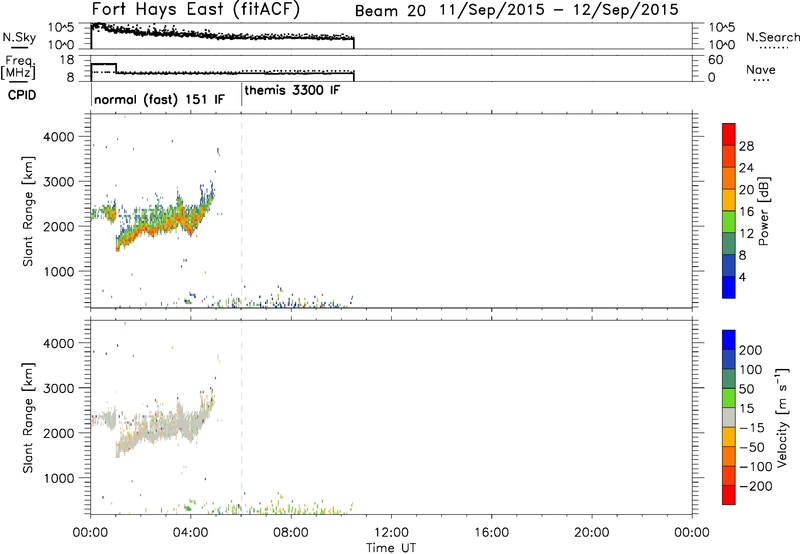Click 'themis 3300 IF' text
Image resolution: width=800 pixels, height=554 pixels.
292,90
